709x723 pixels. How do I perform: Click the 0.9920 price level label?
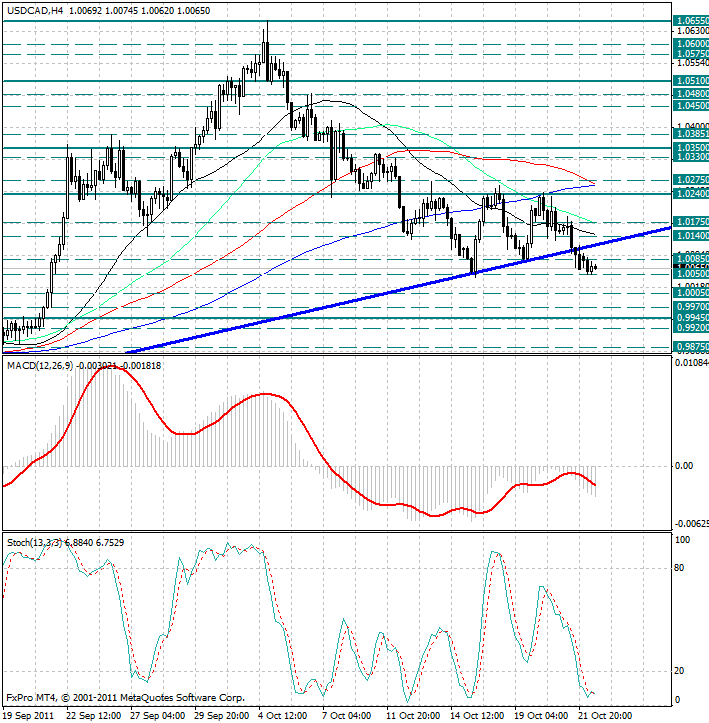click(691, 328)
